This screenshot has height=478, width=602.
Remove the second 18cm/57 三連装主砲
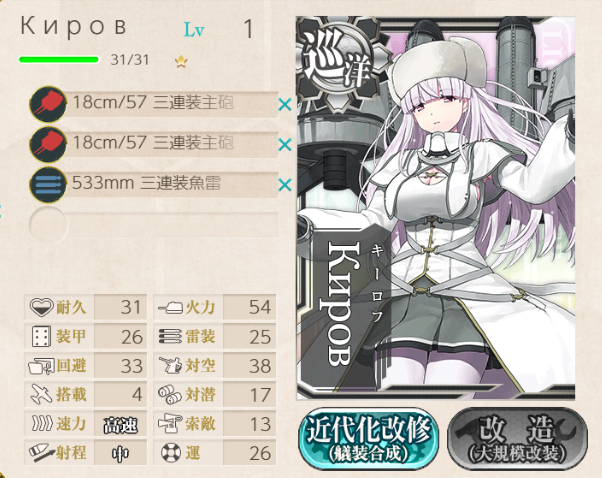(285, 145)
